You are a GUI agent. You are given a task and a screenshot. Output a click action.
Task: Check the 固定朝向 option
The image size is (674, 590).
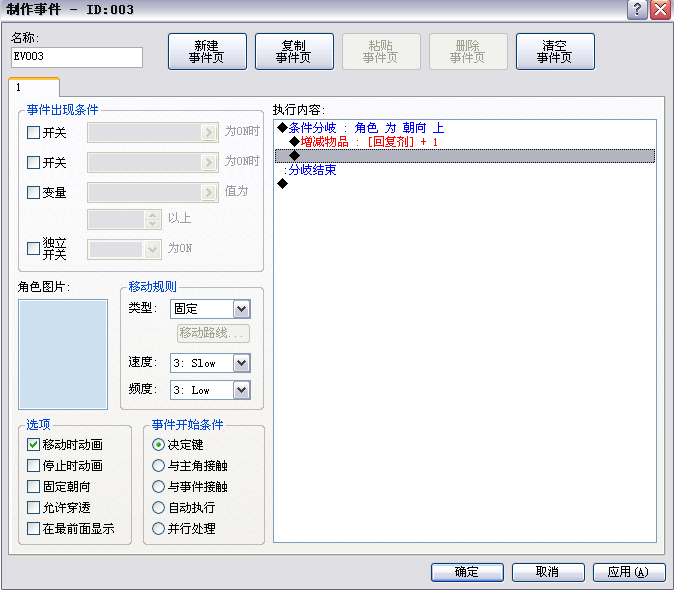coord(33,486)
